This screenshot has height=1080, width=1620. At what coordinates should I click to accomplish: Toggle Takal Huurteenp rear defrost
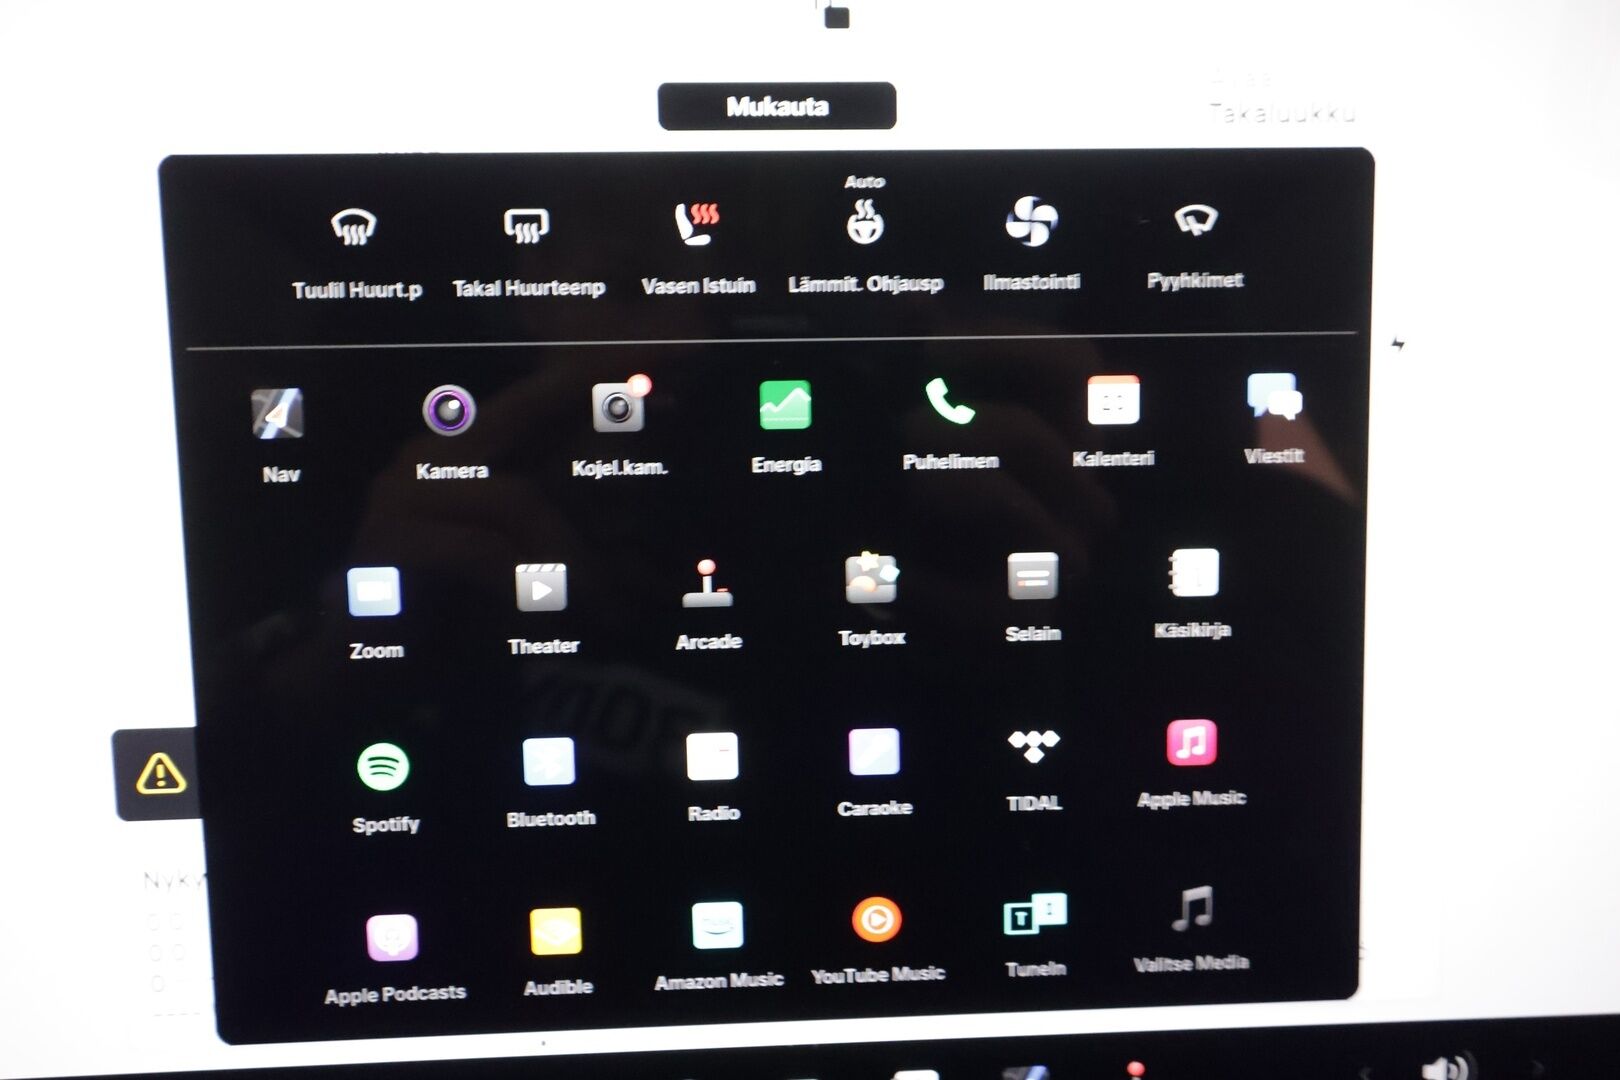(526, 227)
